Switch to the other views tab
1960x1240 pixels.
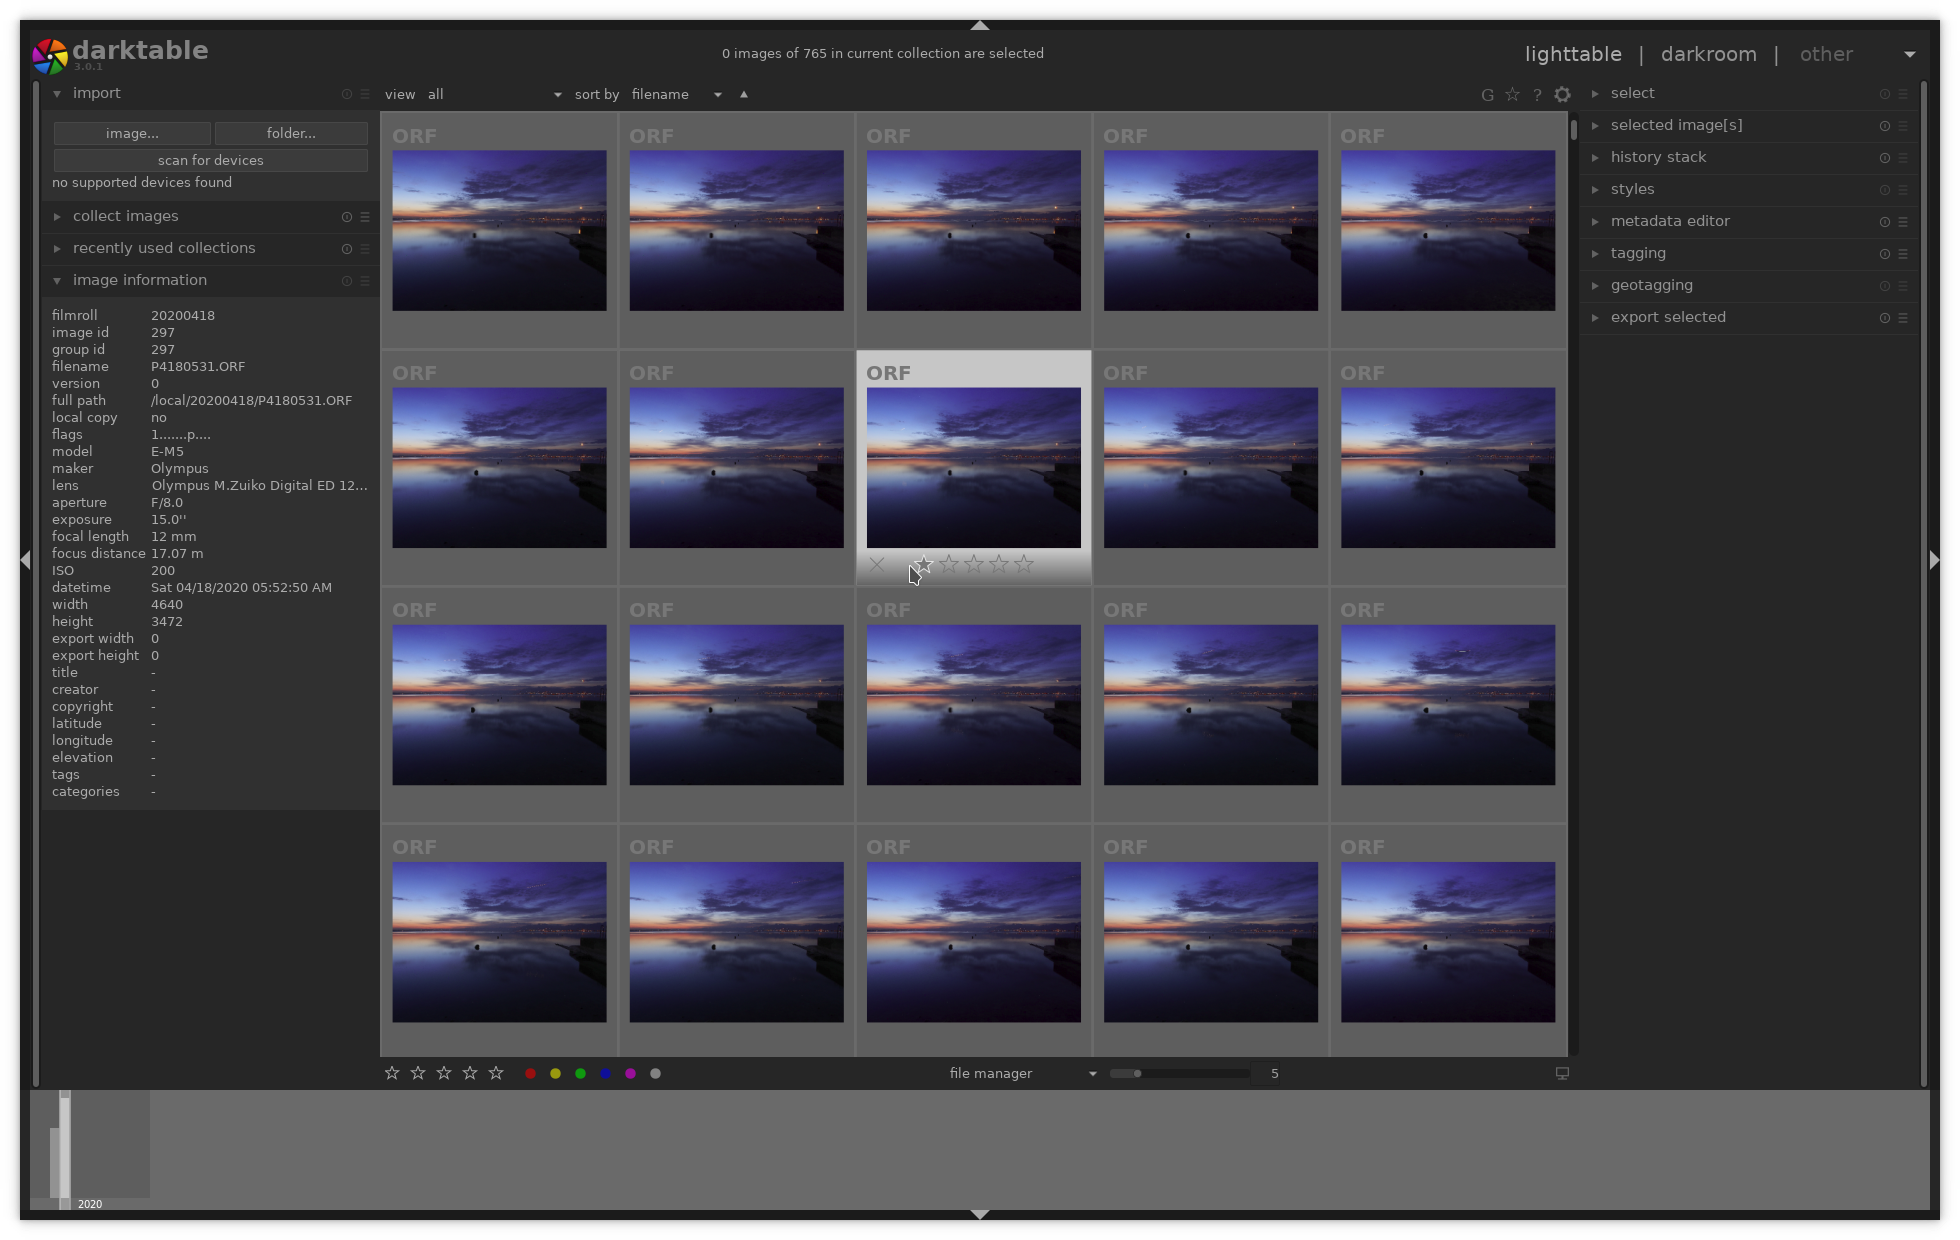pos(1826,54)
